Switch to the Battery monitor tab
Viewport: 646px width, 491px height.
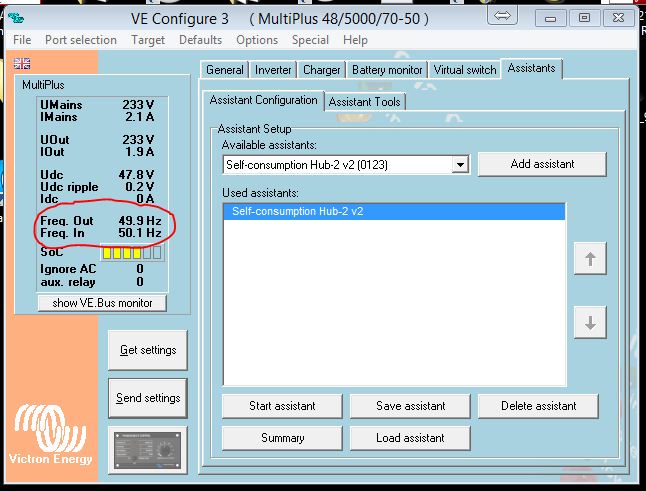point(387,70)
